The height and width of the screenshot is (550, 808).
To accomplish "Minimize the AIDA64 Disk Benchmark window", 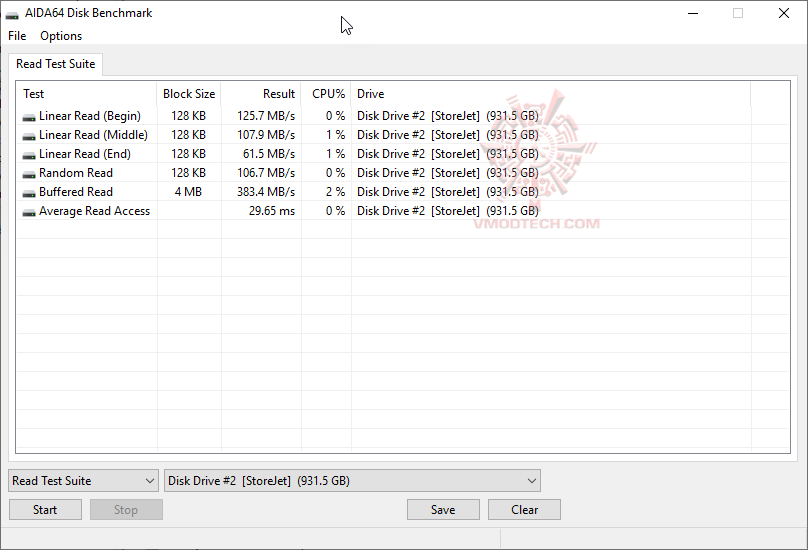I will (693, 13).
